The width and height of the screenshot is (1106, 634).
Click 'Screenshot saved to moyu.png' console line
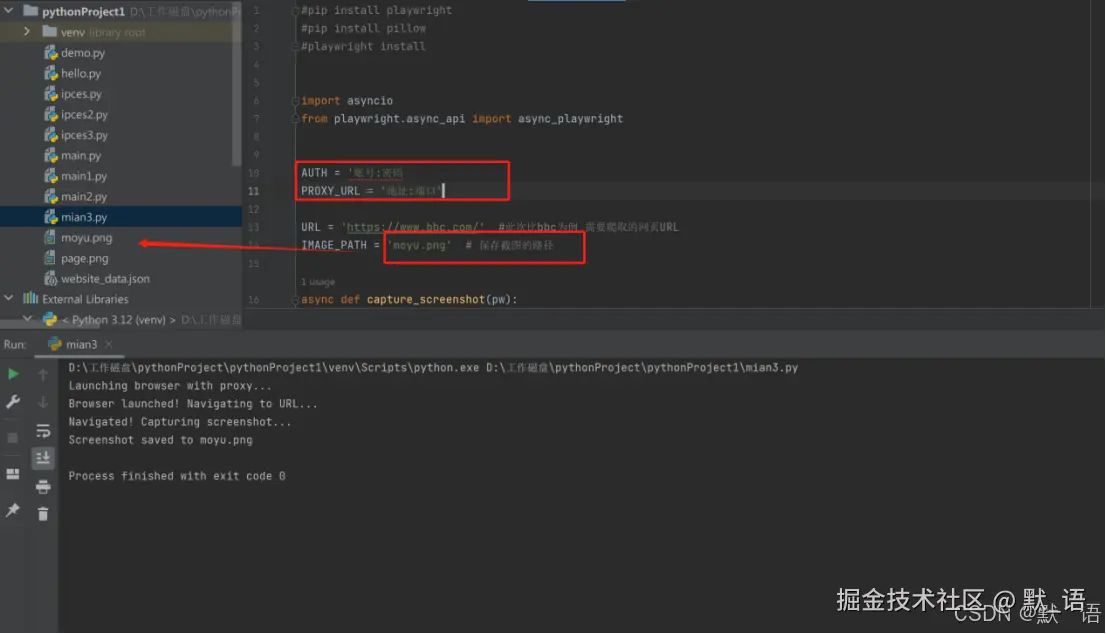160,440
